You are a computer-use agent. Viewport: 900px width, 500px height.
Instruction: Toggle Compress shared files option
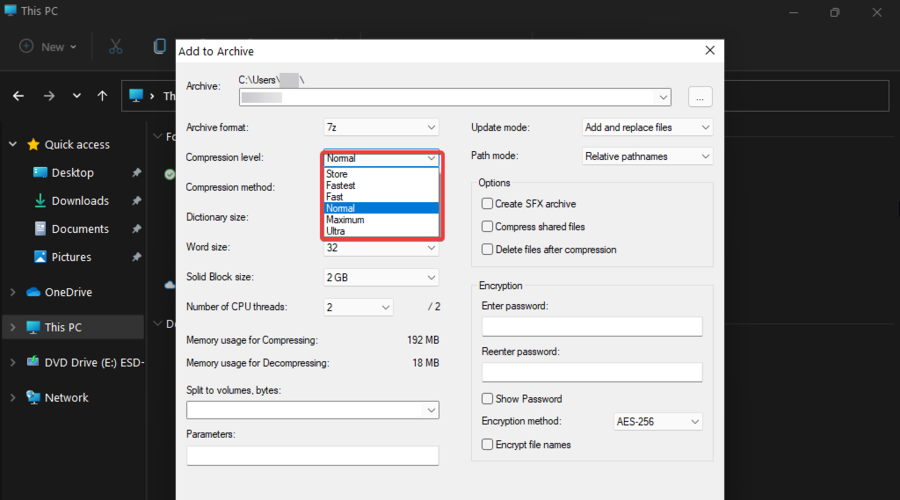click(488, 227)
